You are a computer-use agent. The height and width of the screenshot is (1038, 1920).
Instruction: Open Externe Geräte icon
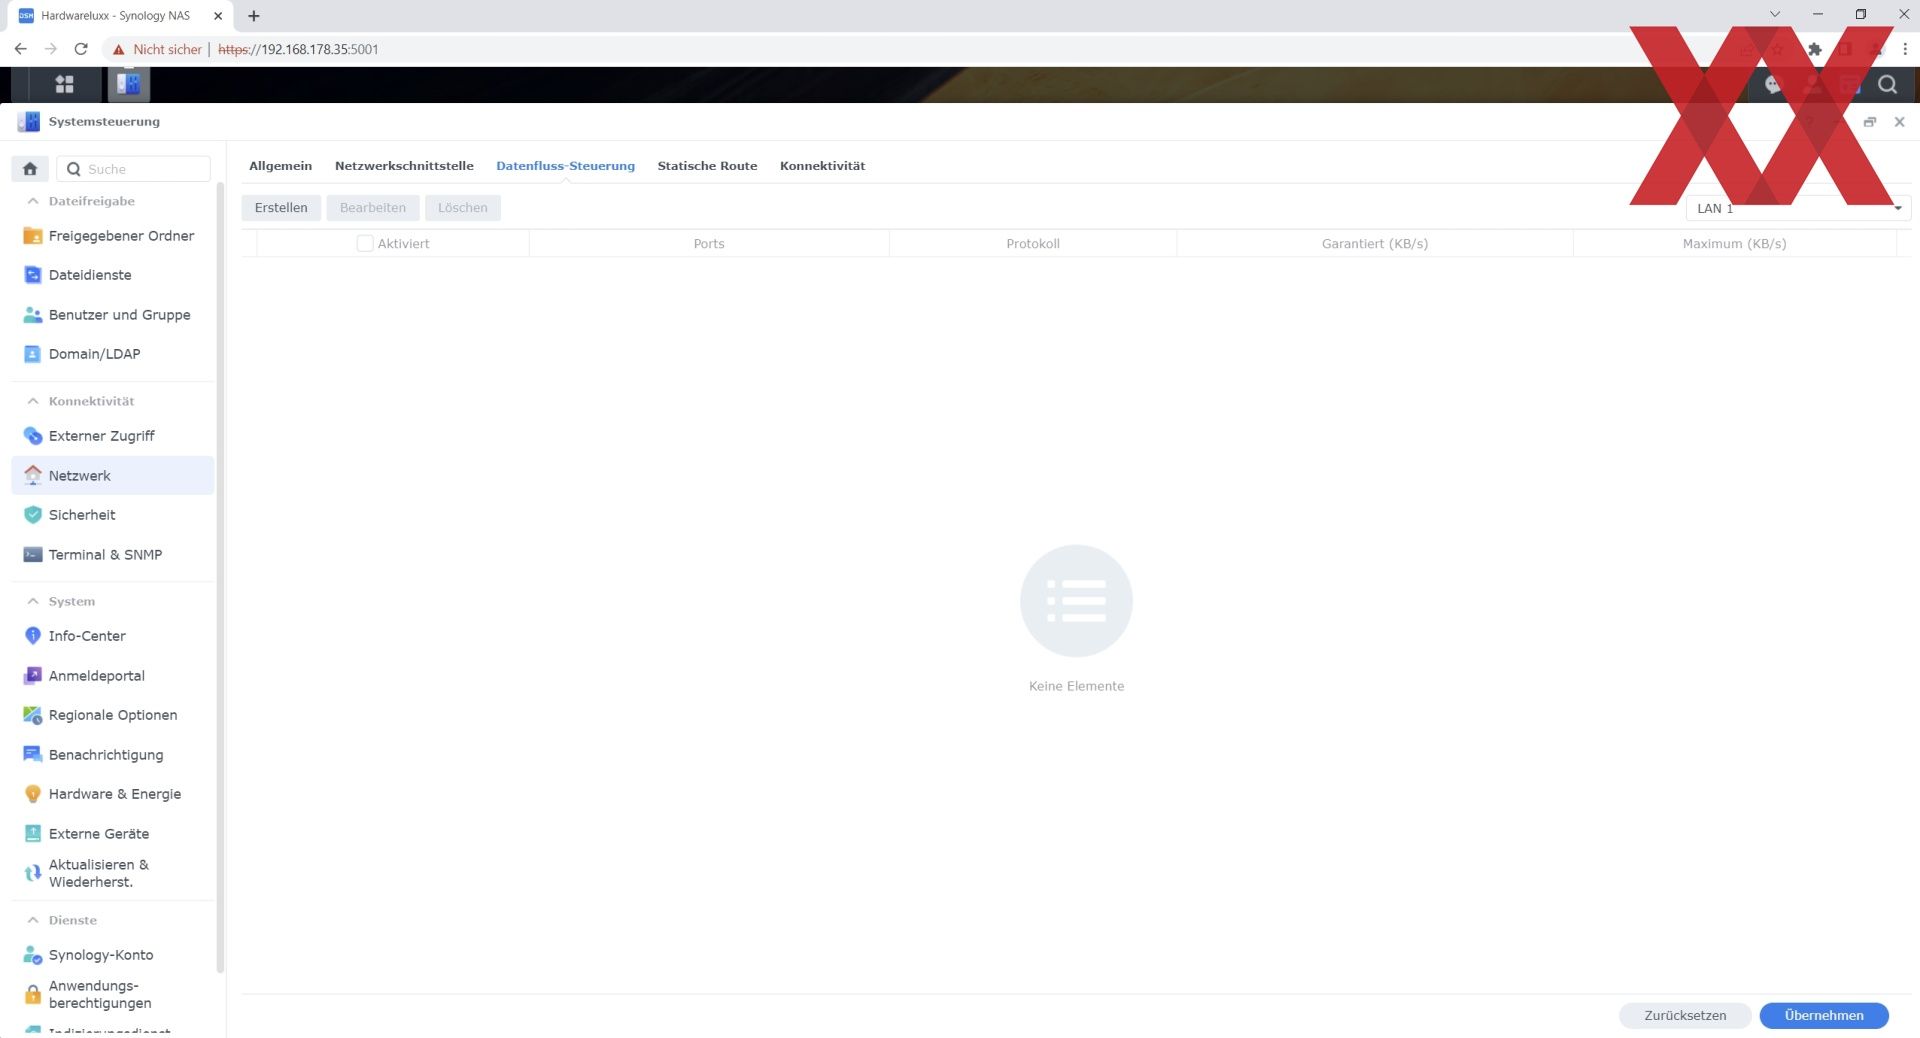point(33,834)
